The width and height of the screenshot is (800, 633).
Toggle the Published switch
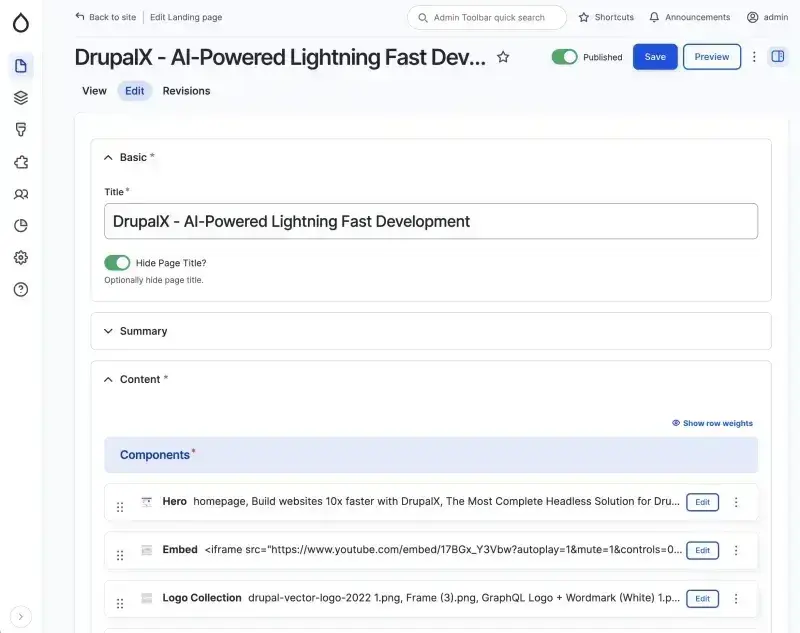coord(564,57)
